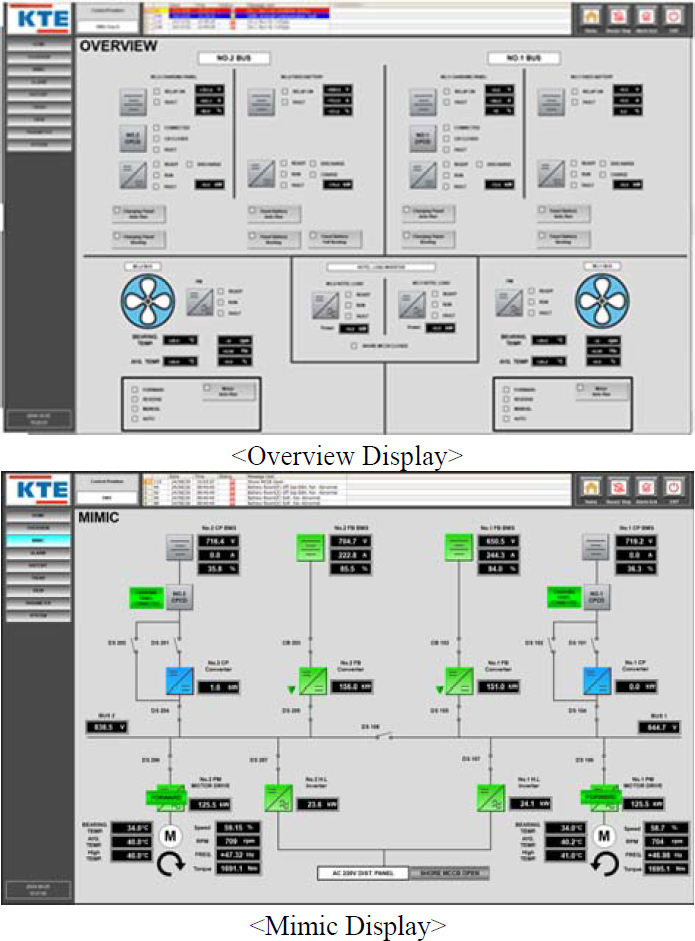Check the No.2 charging panel RELAY ON box

tap(159, 91)
